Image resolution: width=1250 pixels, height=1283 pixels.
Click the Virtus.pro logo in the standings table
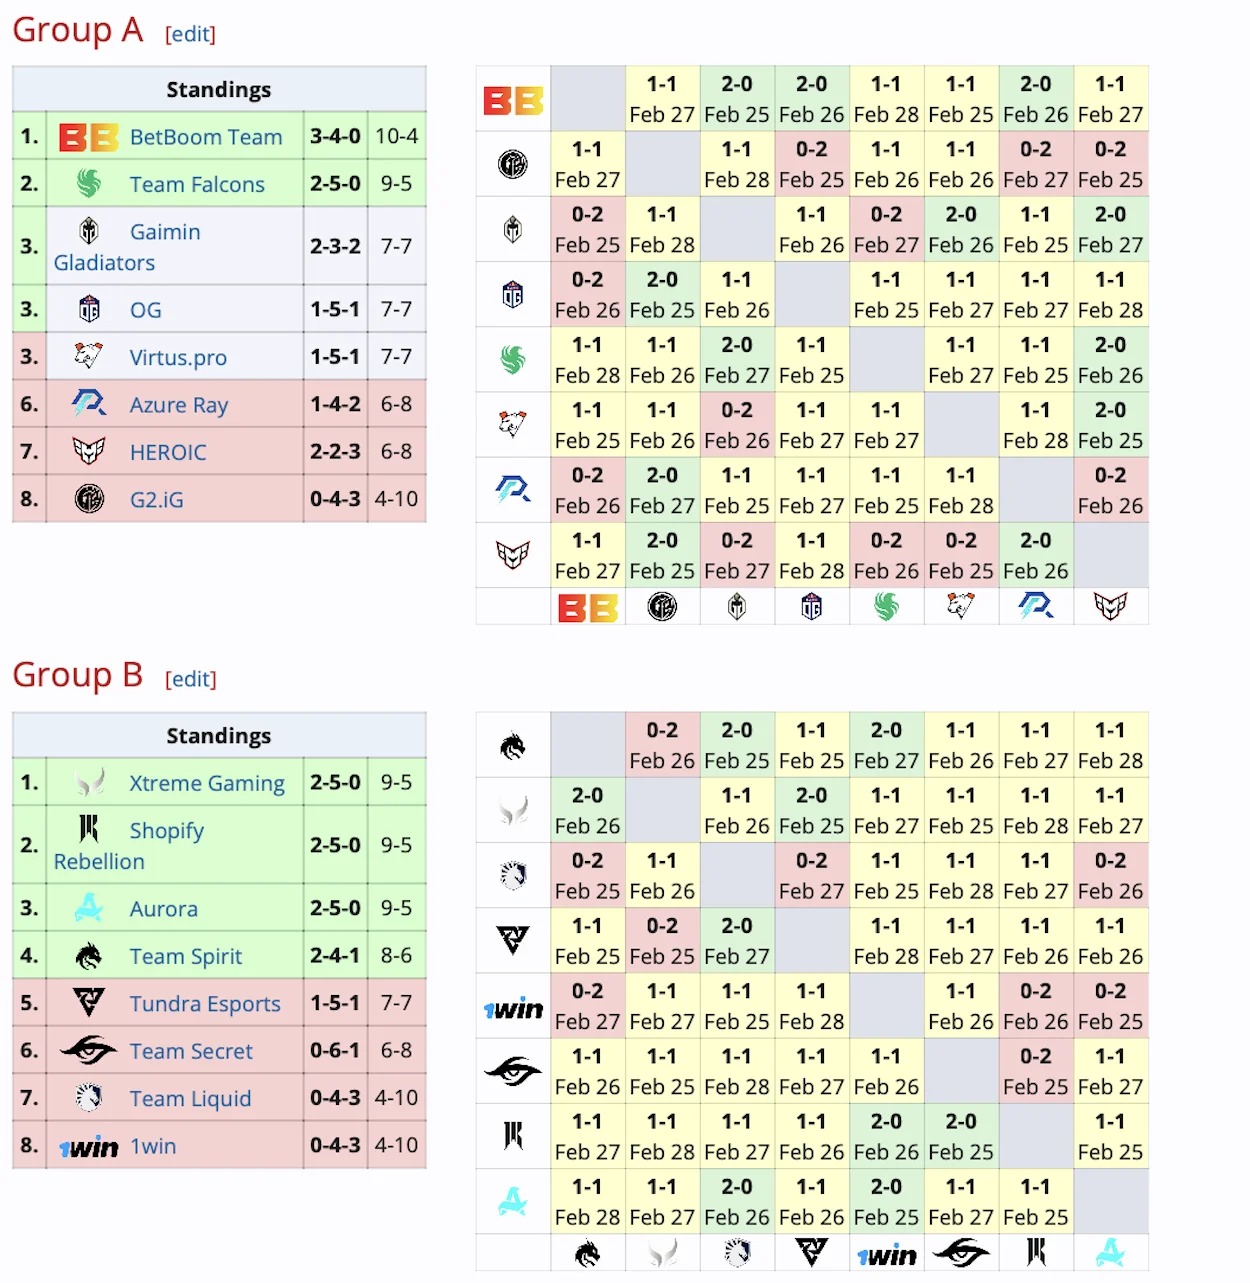(x=89, y=356)
